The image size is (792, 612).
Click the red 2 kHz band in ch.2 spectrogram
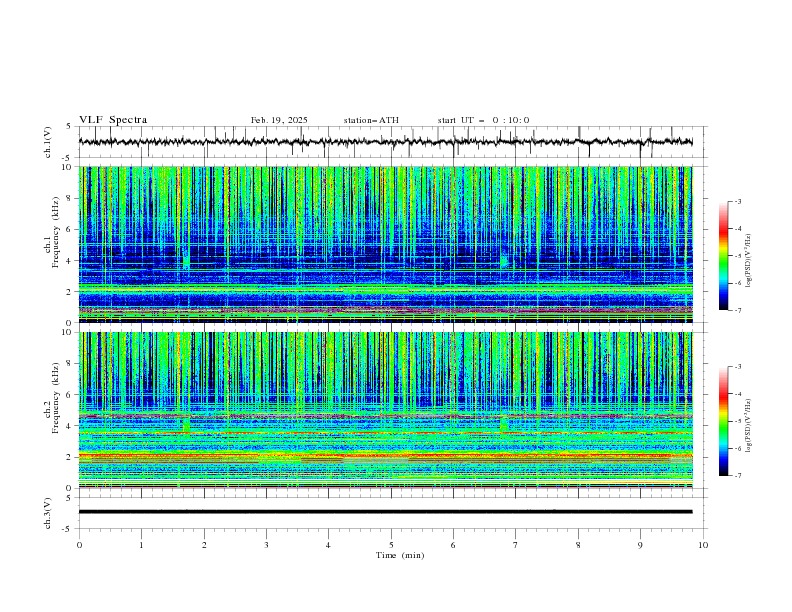pyautogui.click(x=385, y=456)
